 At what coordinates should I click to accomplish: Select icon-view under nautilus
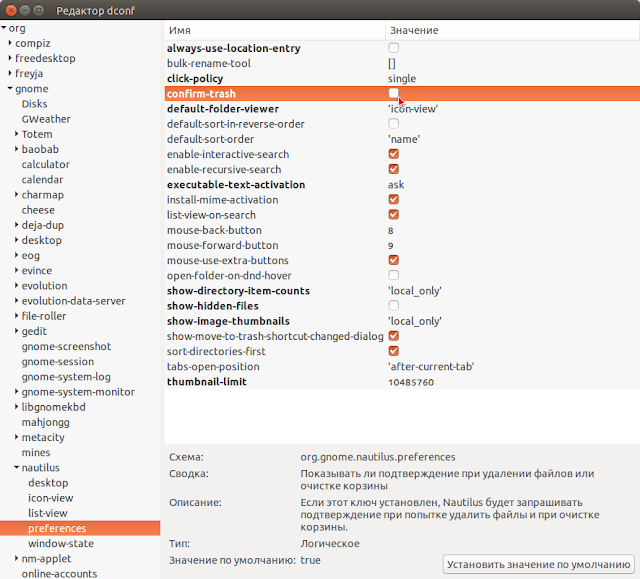[51, 498]
